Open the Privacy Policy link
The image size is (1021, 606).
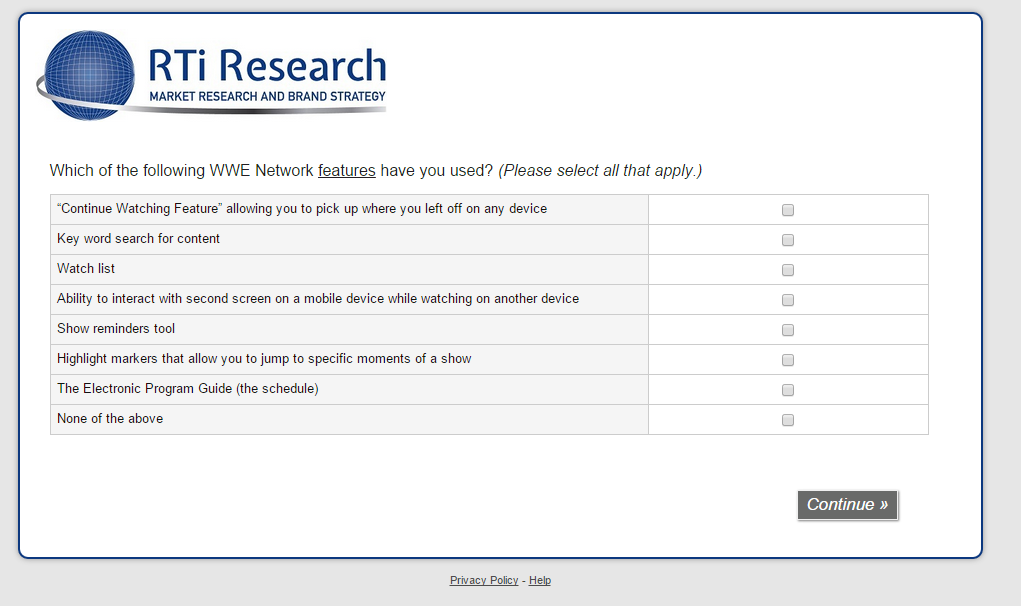click(484, 580)
